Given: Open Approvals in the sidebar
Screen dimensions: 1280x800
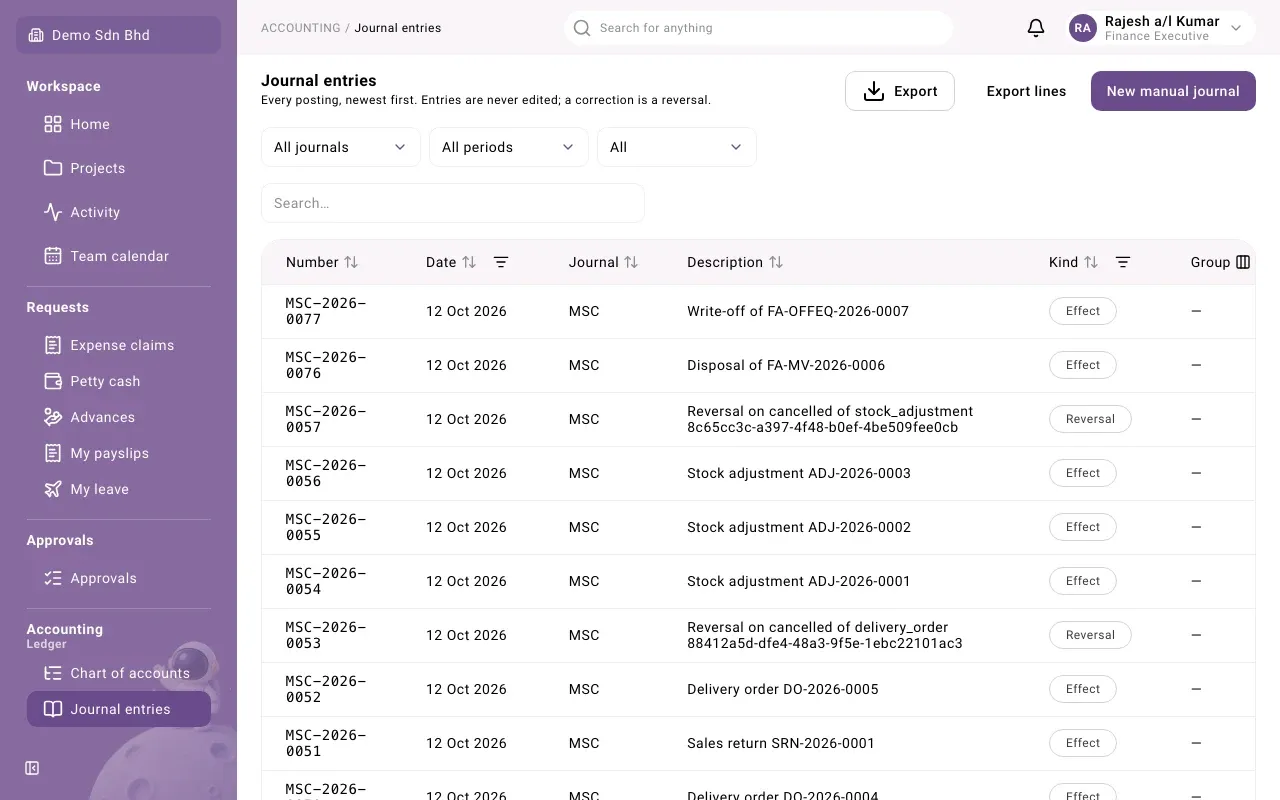Looking at the screenshot, I should (x=119, y=578).
